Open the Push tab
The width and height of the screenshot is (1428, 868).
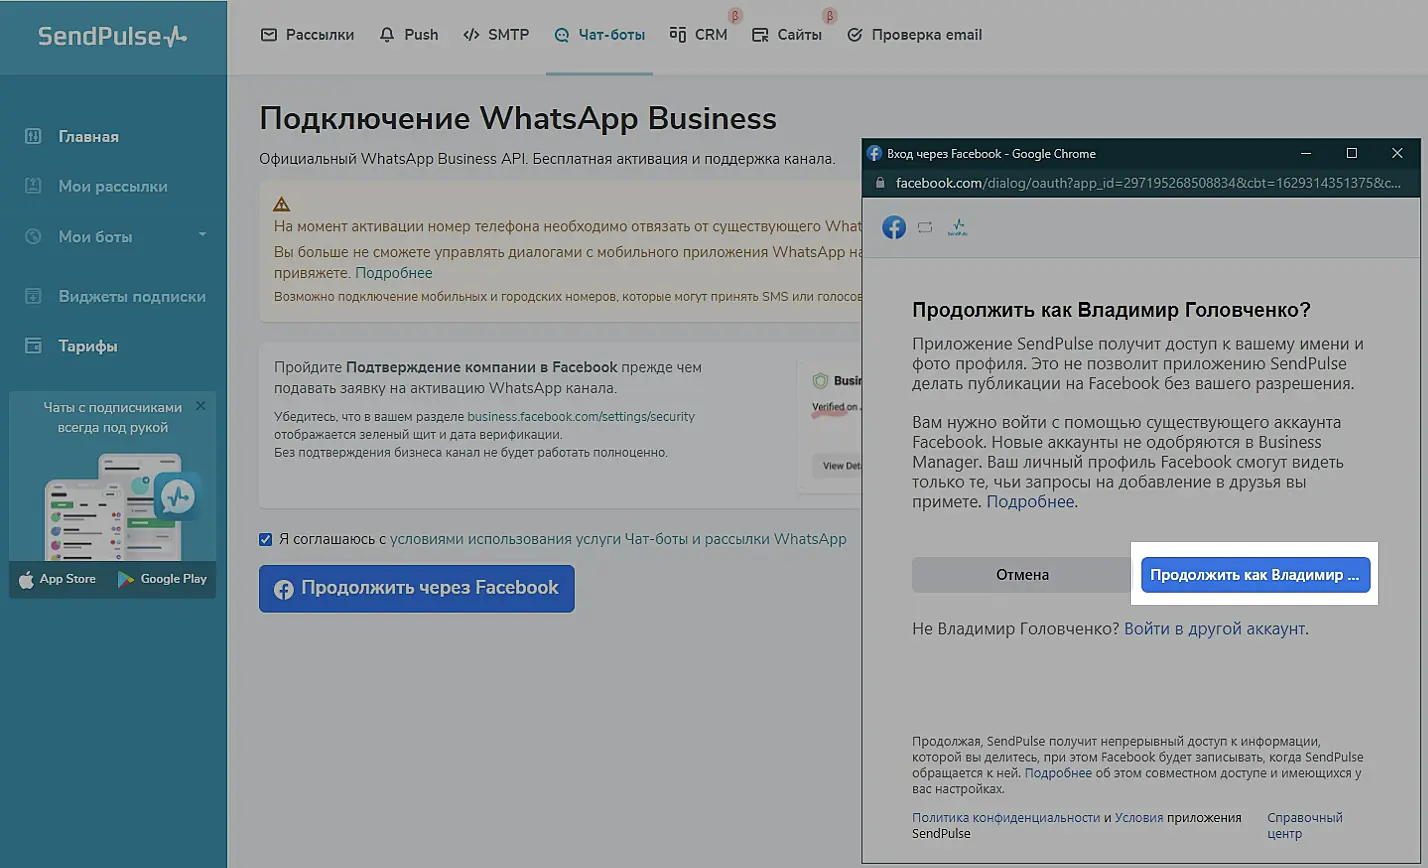409,35
